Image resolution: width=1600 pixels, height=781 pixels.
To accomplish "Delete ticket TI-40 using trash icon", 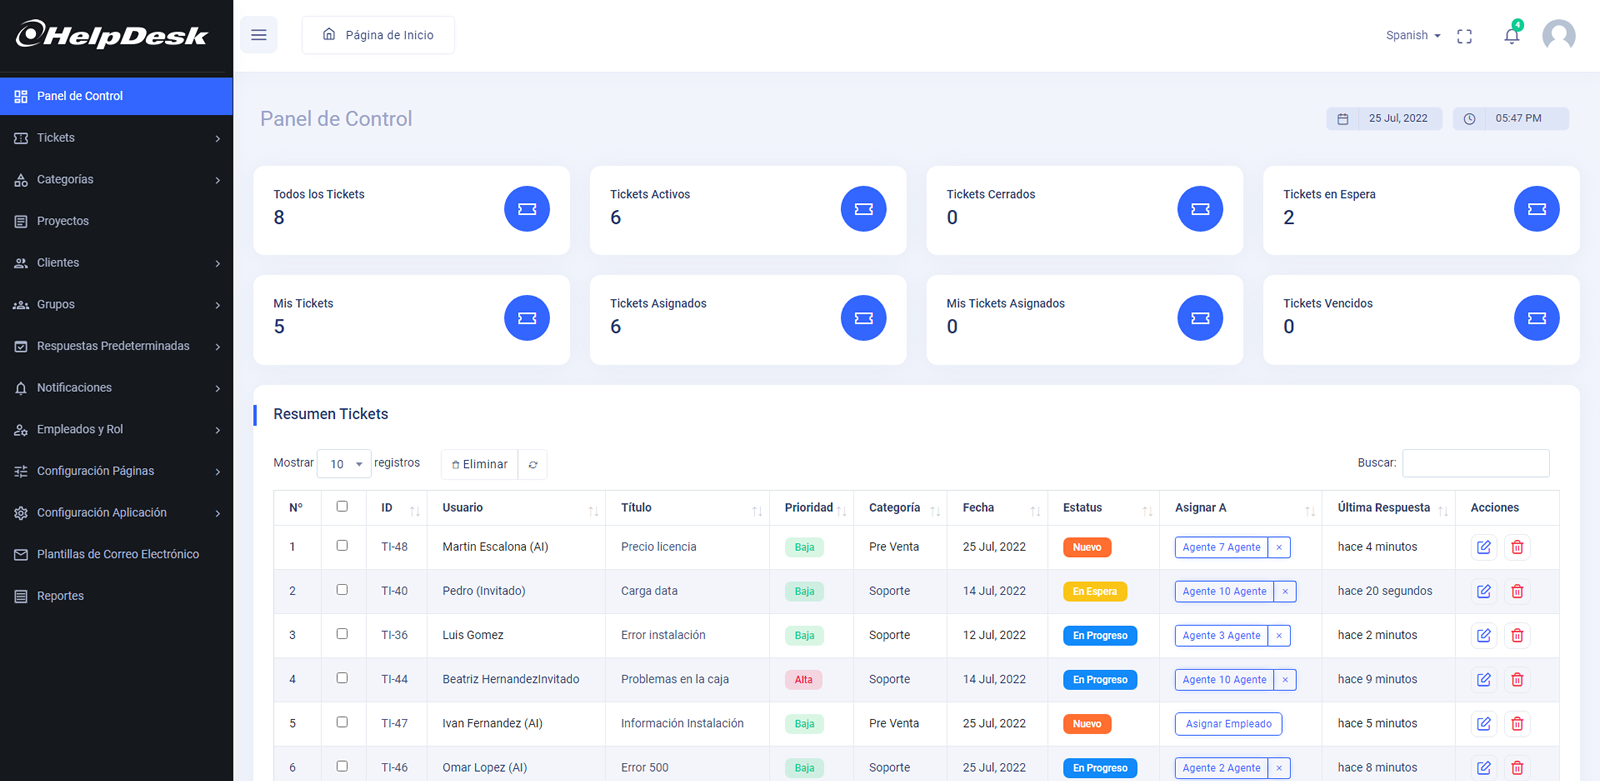I will pos(1517,591).
